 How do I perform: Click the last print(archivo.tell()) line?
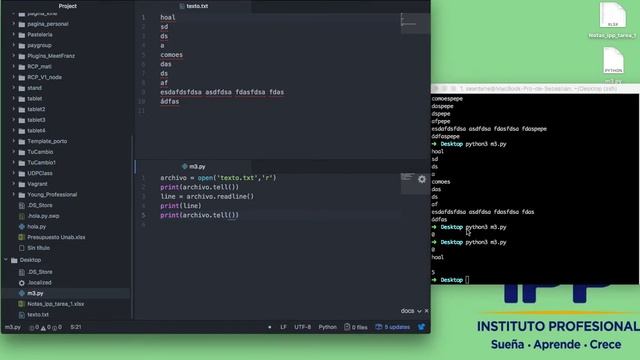(199, 215)
